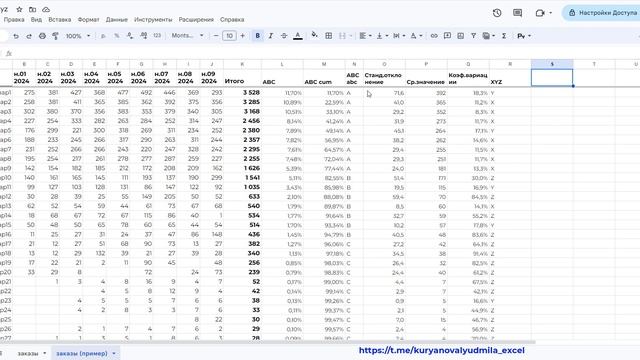Image resolution: width=640 pixels, height=360 pixels.
Task: Open the Инструменты menu
Action: 153,20
